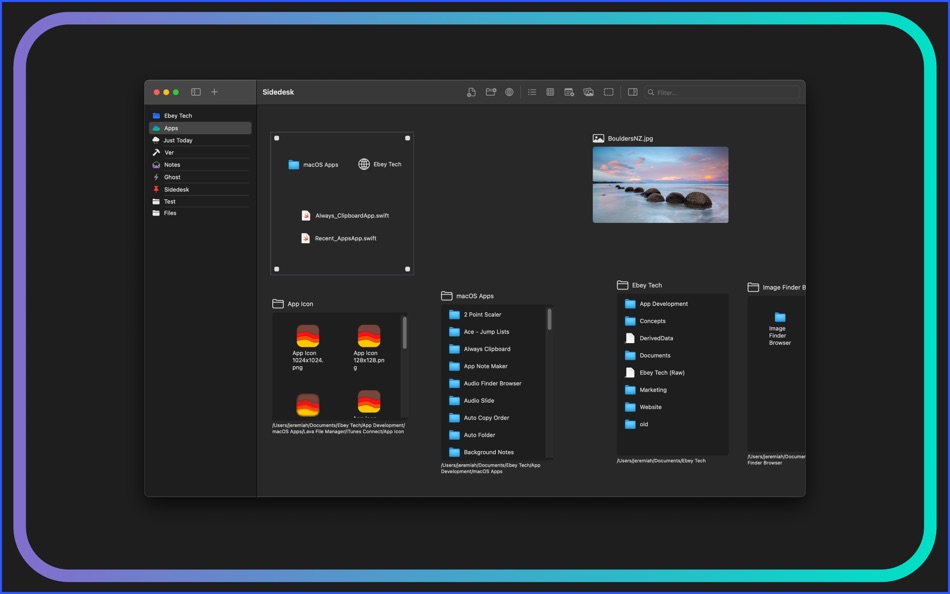This screenshot has height=594, width=950.
Task: Click the add group box toolbar icon
Action: (x=609, y=92)
